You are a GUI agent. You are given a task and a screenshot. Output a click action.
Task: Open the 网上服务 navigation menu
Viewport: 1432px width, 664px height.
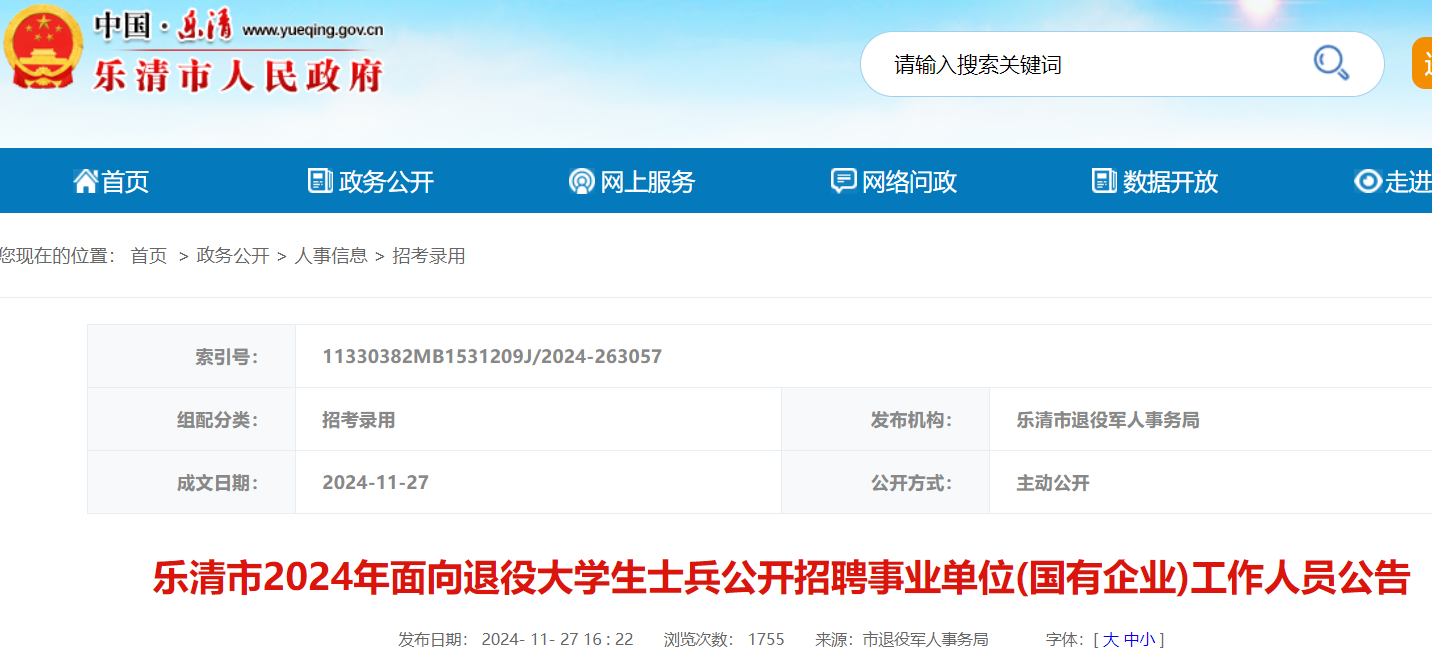pos(647,182)
